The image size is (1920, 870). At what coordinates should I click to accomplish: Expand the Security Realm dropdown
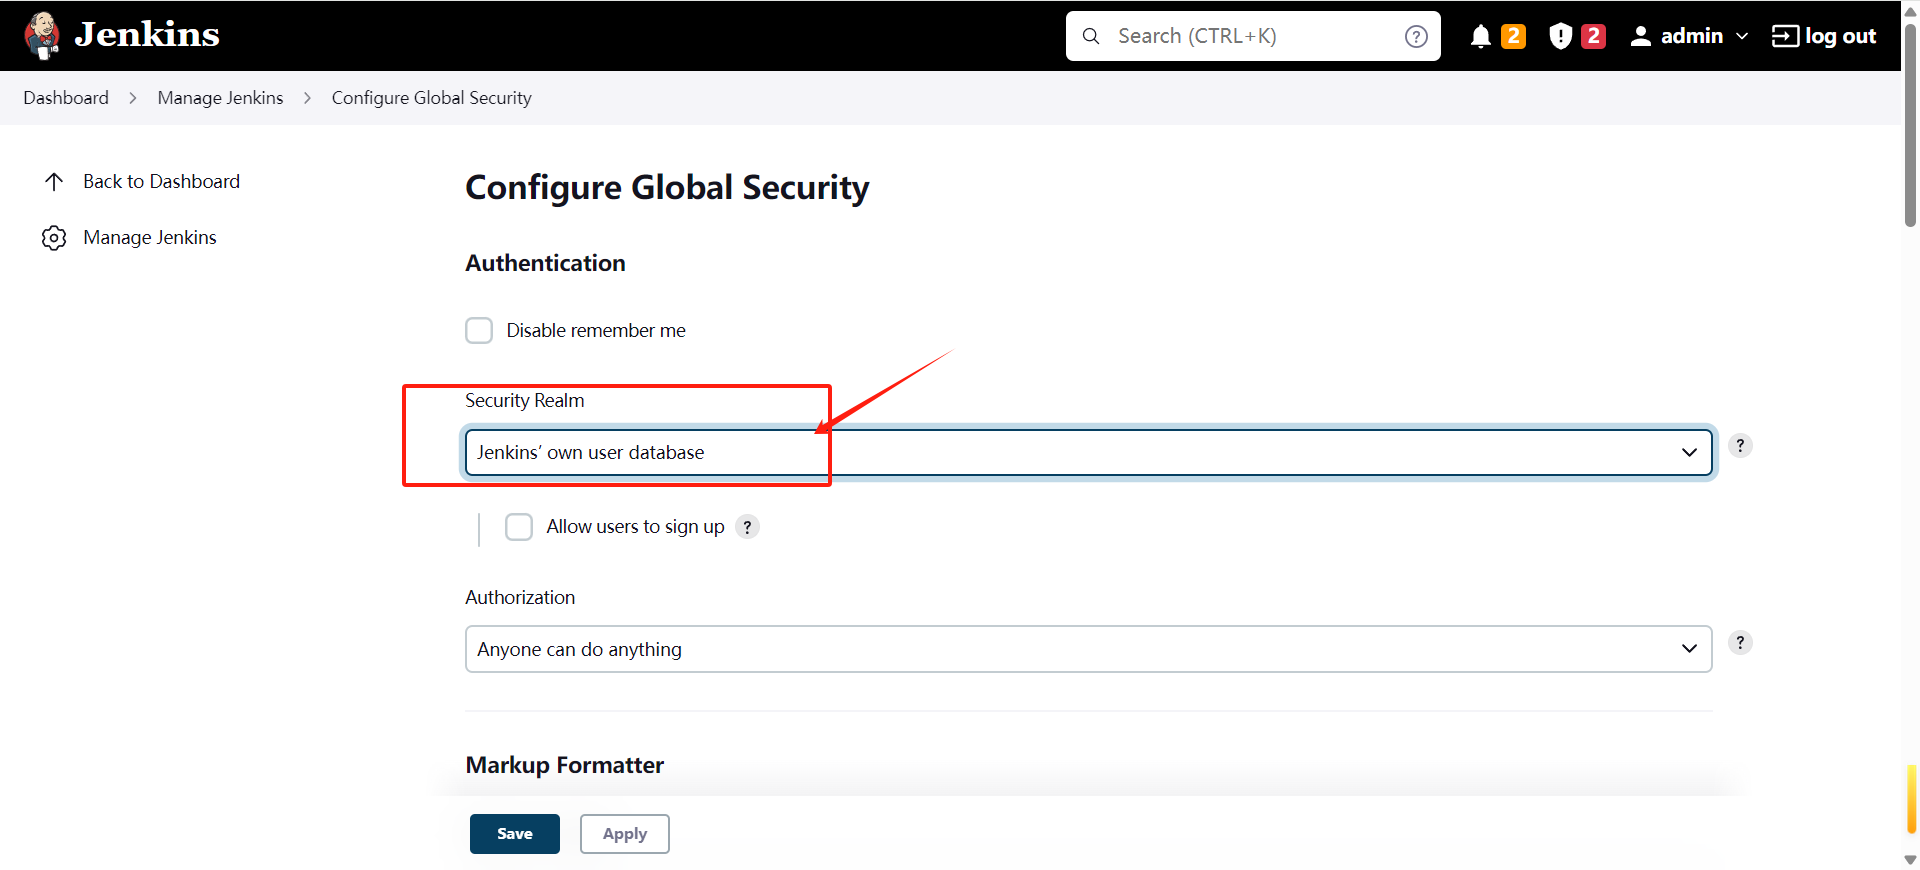[x=1088, y=453]
